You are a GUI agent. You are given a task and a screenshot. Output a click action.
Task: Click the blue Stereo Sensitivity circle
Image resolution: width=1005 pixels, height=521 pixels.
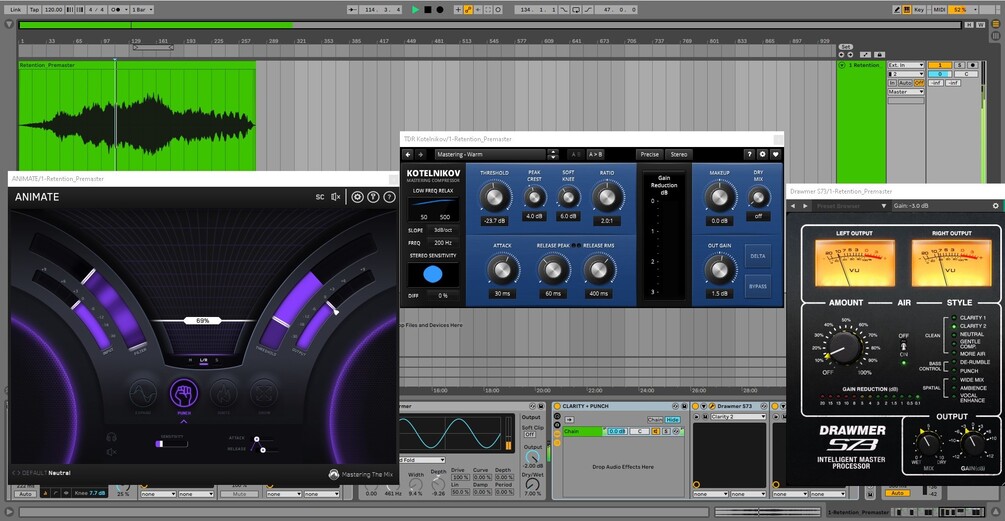pyautogui.click(x=433, y=274)
